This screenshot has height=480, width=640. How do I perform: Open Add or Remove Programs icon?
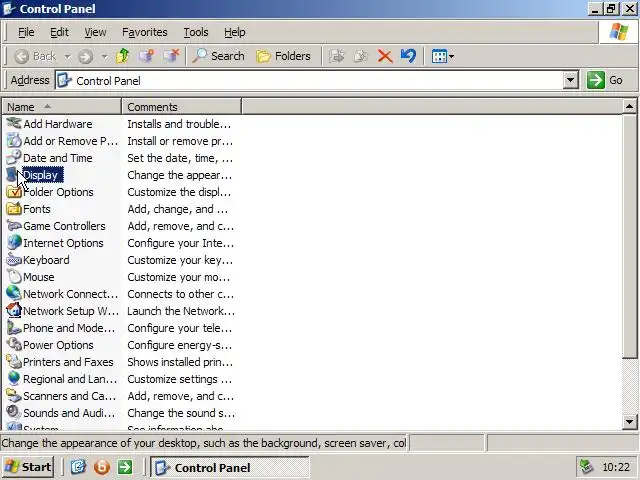[x=14, y=141]
